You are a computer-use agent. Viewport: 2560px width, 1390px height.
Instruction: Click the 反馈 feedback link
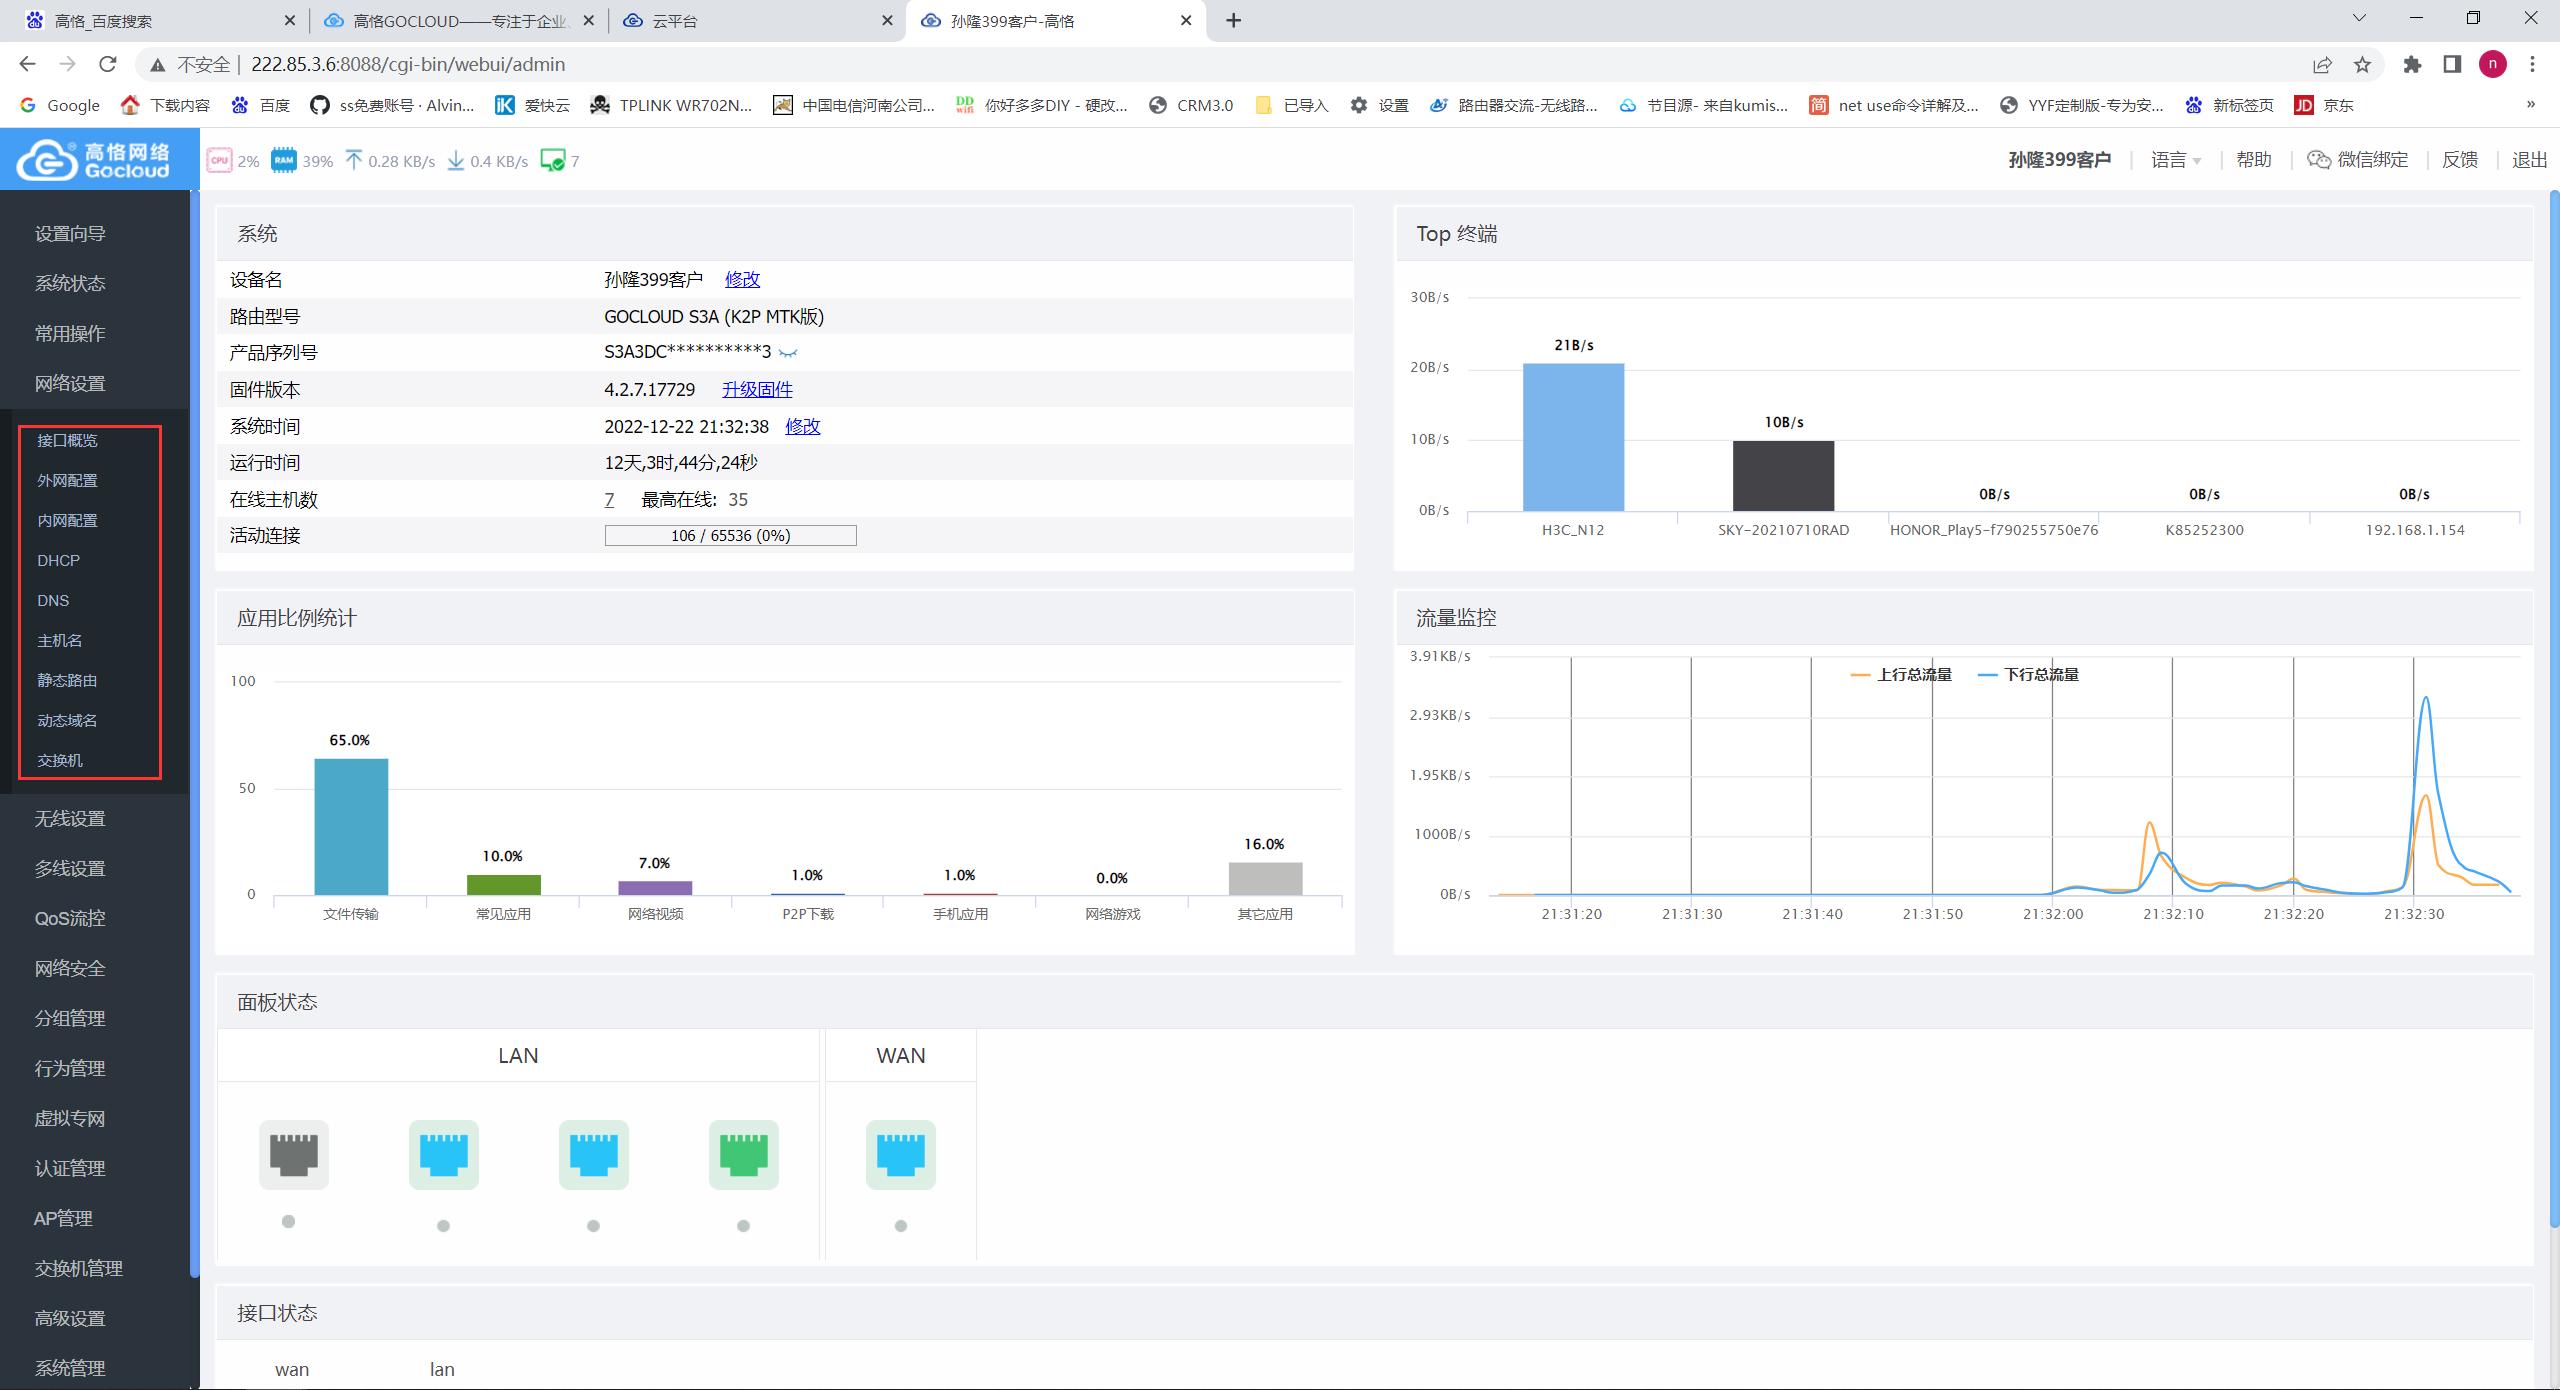2460,160
